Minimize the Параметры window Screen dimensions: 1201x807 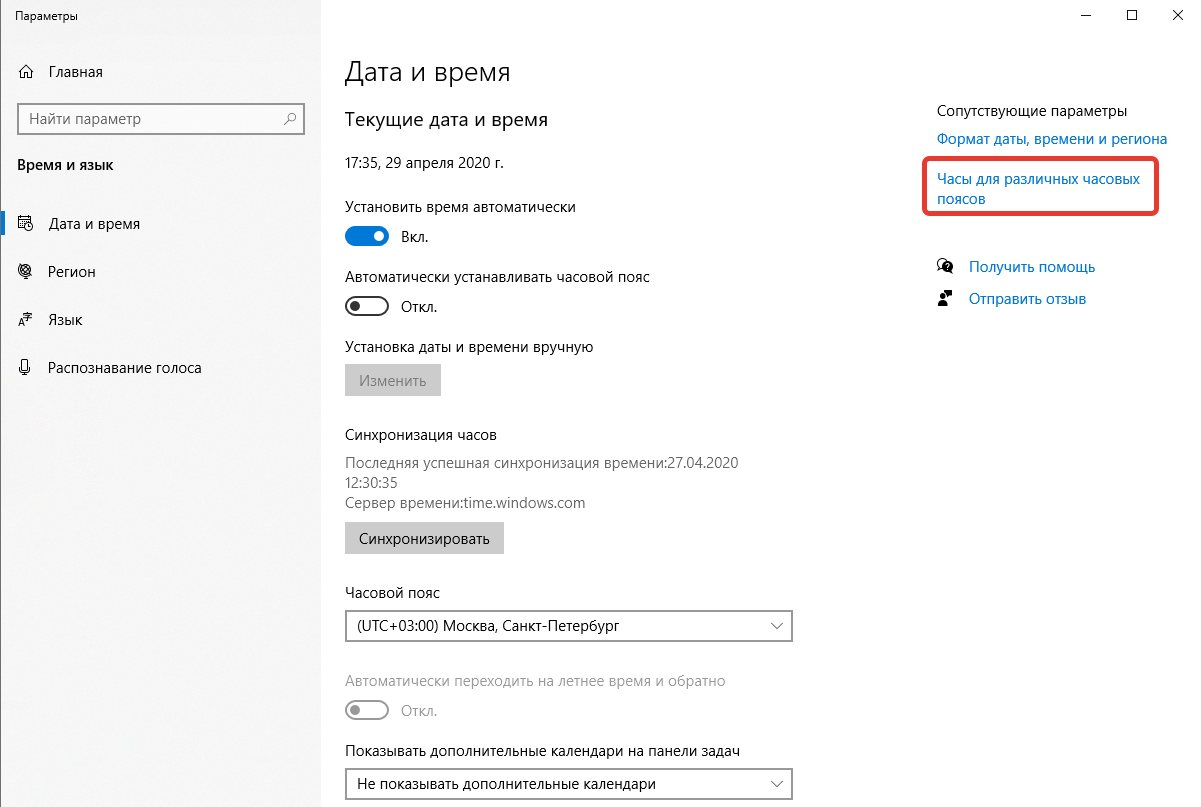tap(1085, 15)
